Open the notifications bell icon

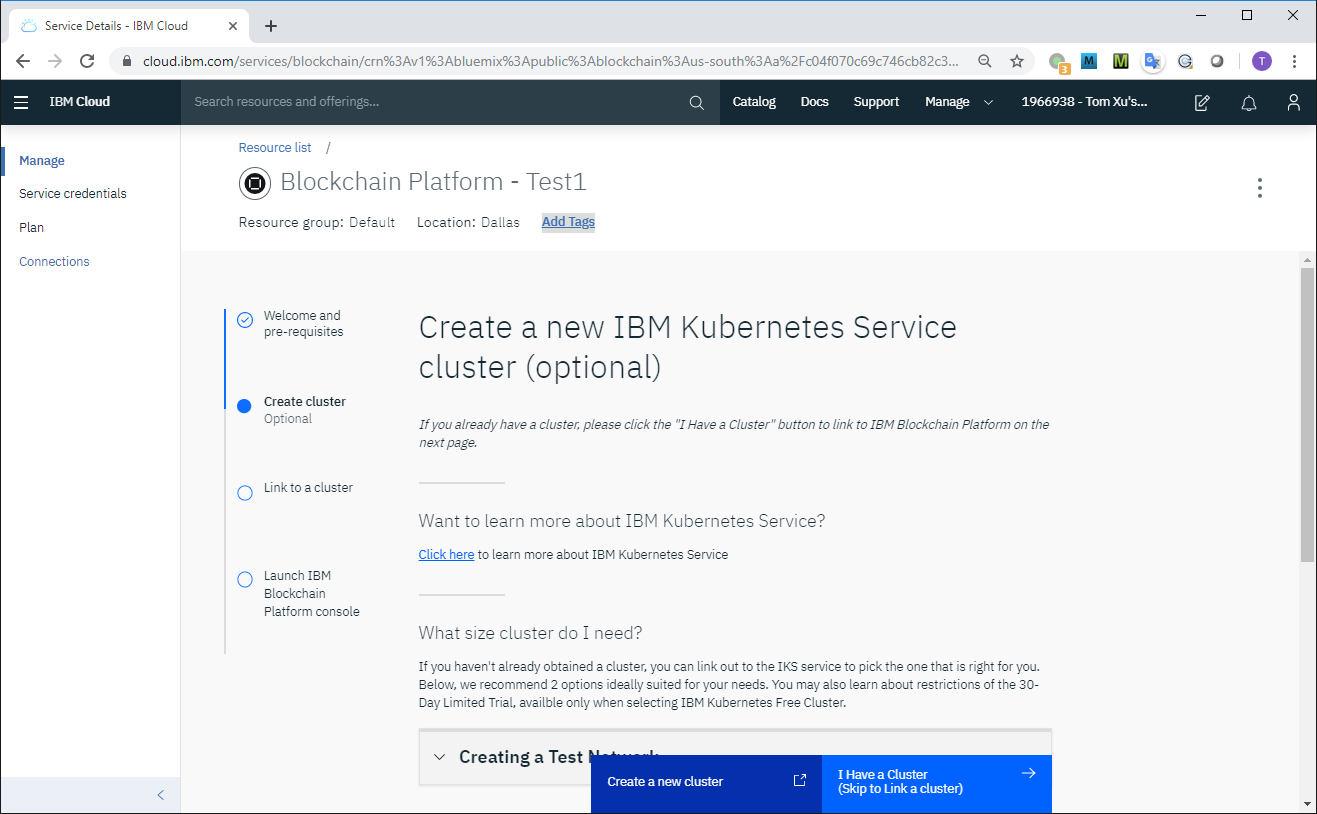click(1249, 102)
